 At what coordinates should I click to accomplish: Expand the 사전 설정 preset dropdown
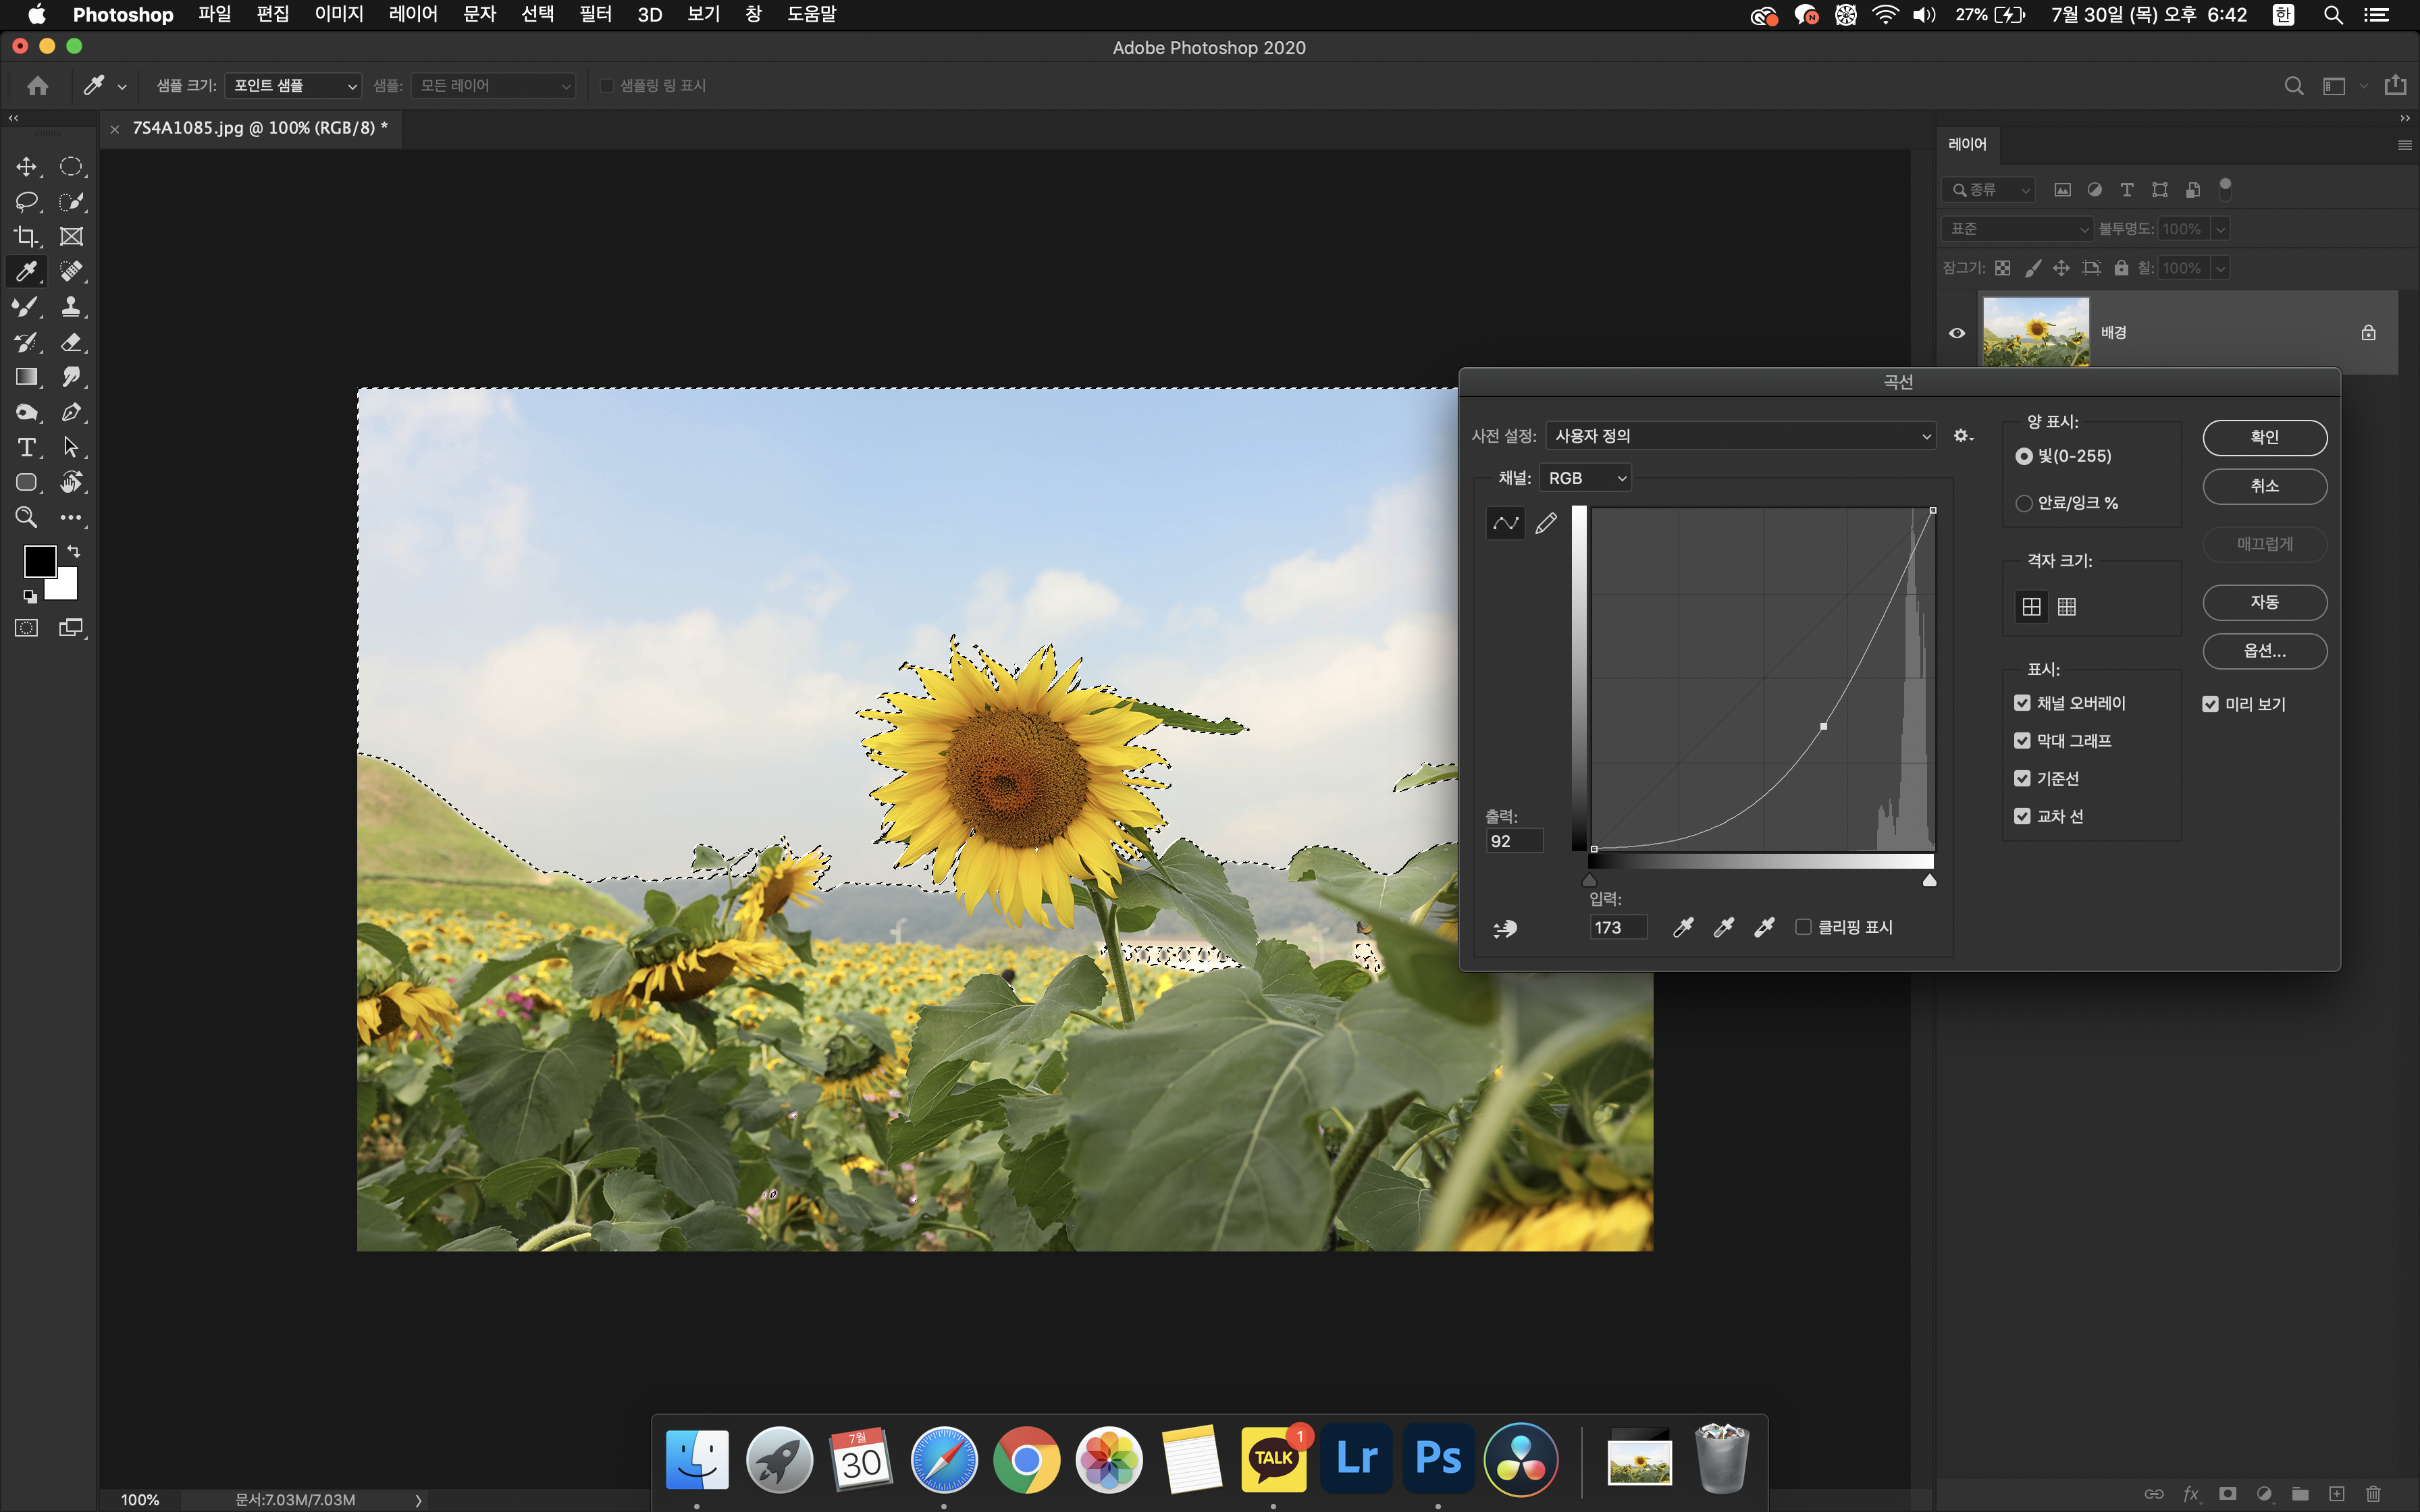pos(1741,436)
